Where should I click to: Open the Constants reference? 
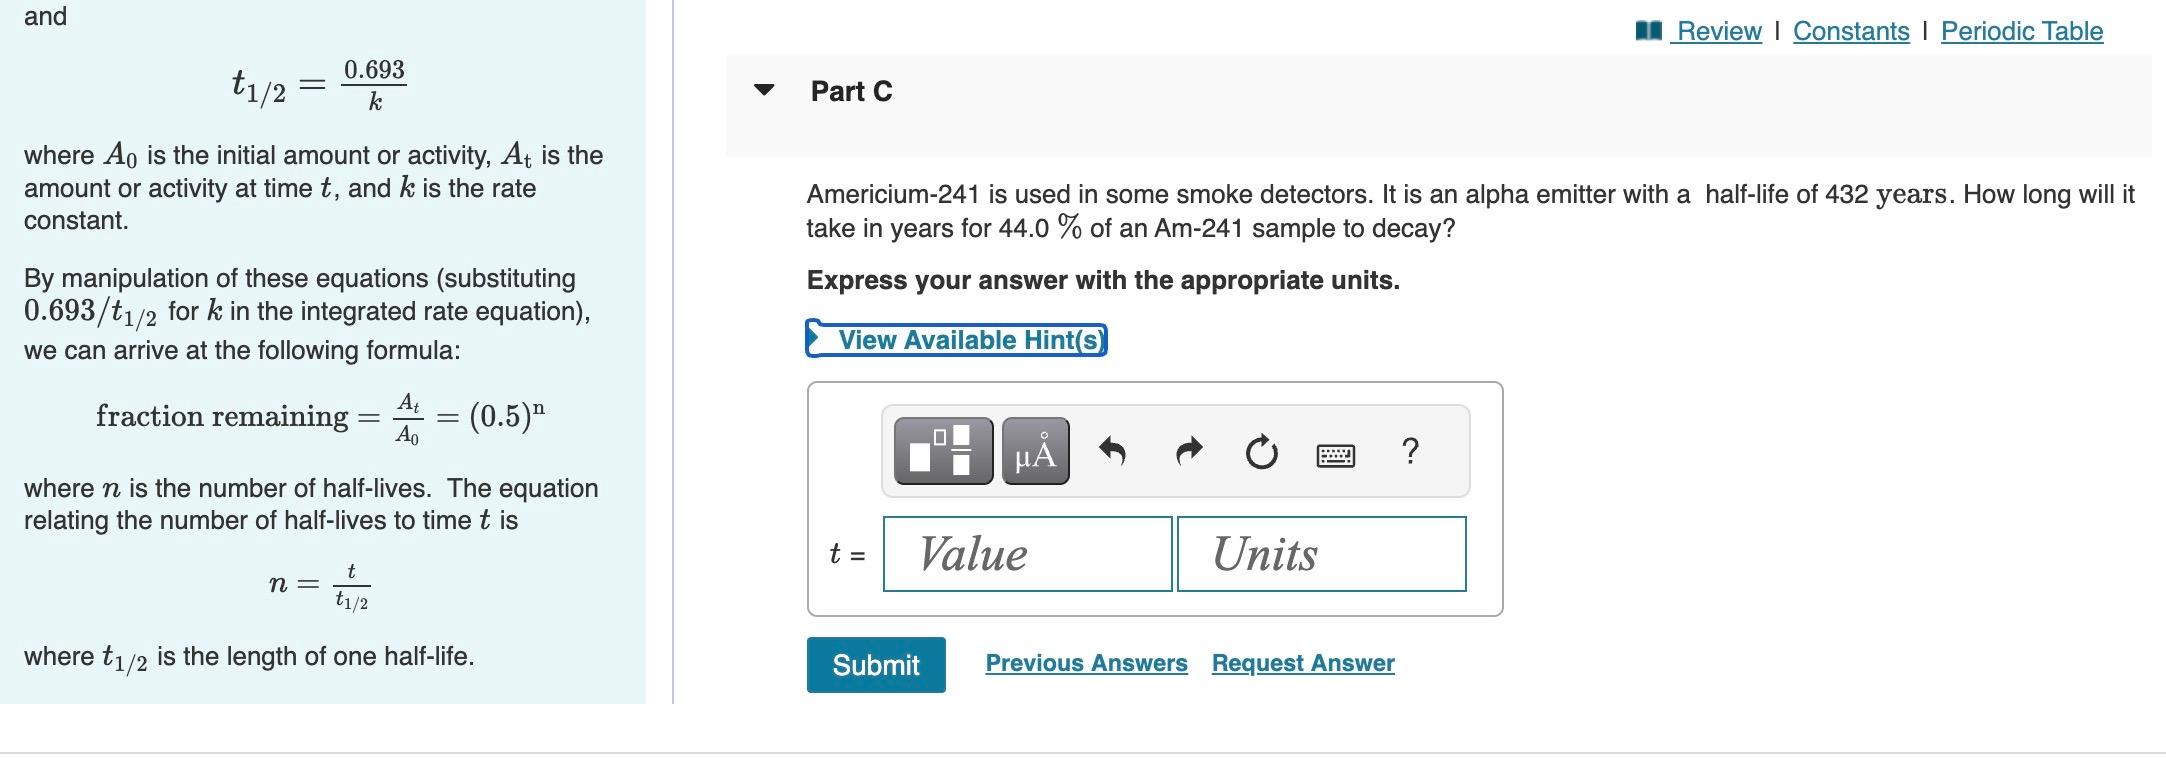click(1851, 31)
